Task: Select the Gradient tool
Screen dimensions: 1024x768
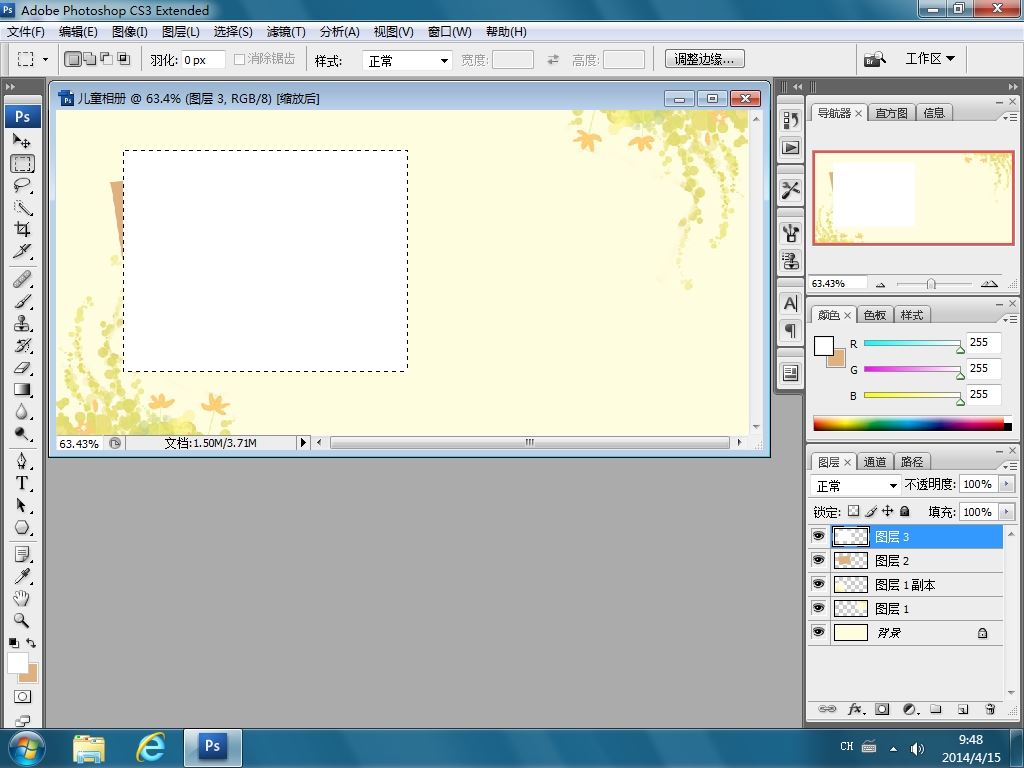Action: 22,390
